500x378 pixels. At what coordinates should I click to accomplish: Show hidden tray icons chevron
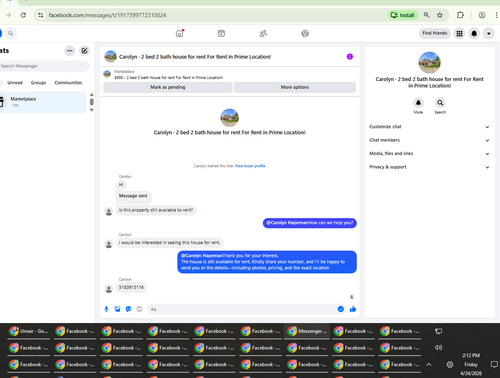(429, 364)
